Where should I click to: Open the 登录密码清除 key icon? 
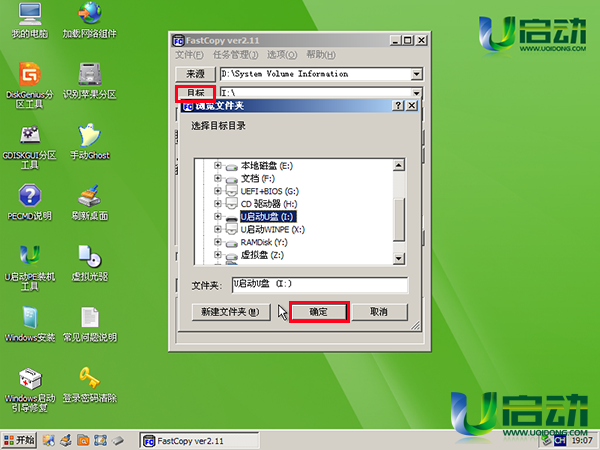click(x=90, y=385)
